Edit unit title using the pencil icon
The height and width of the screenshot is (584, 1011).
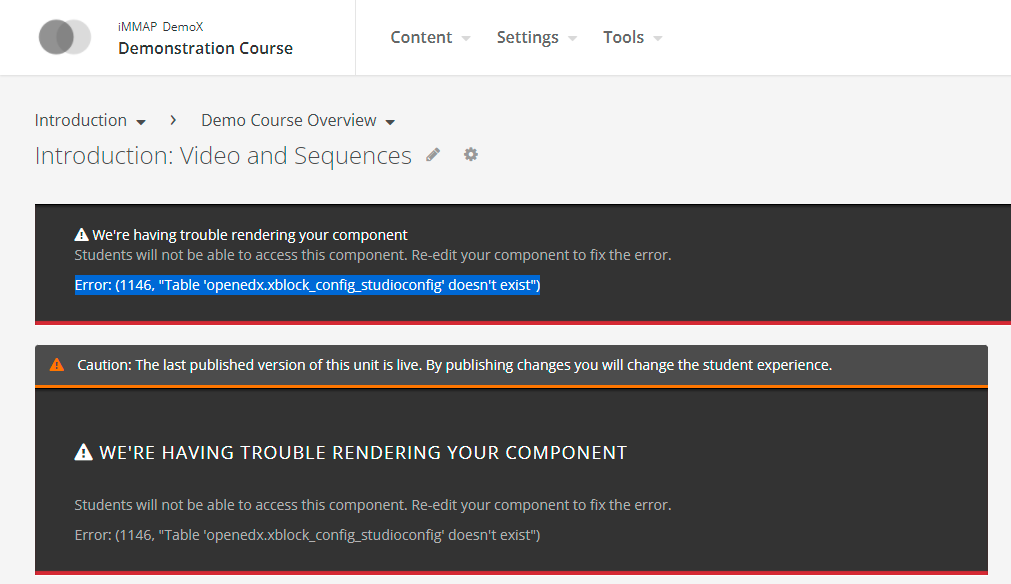pos(433,155)
